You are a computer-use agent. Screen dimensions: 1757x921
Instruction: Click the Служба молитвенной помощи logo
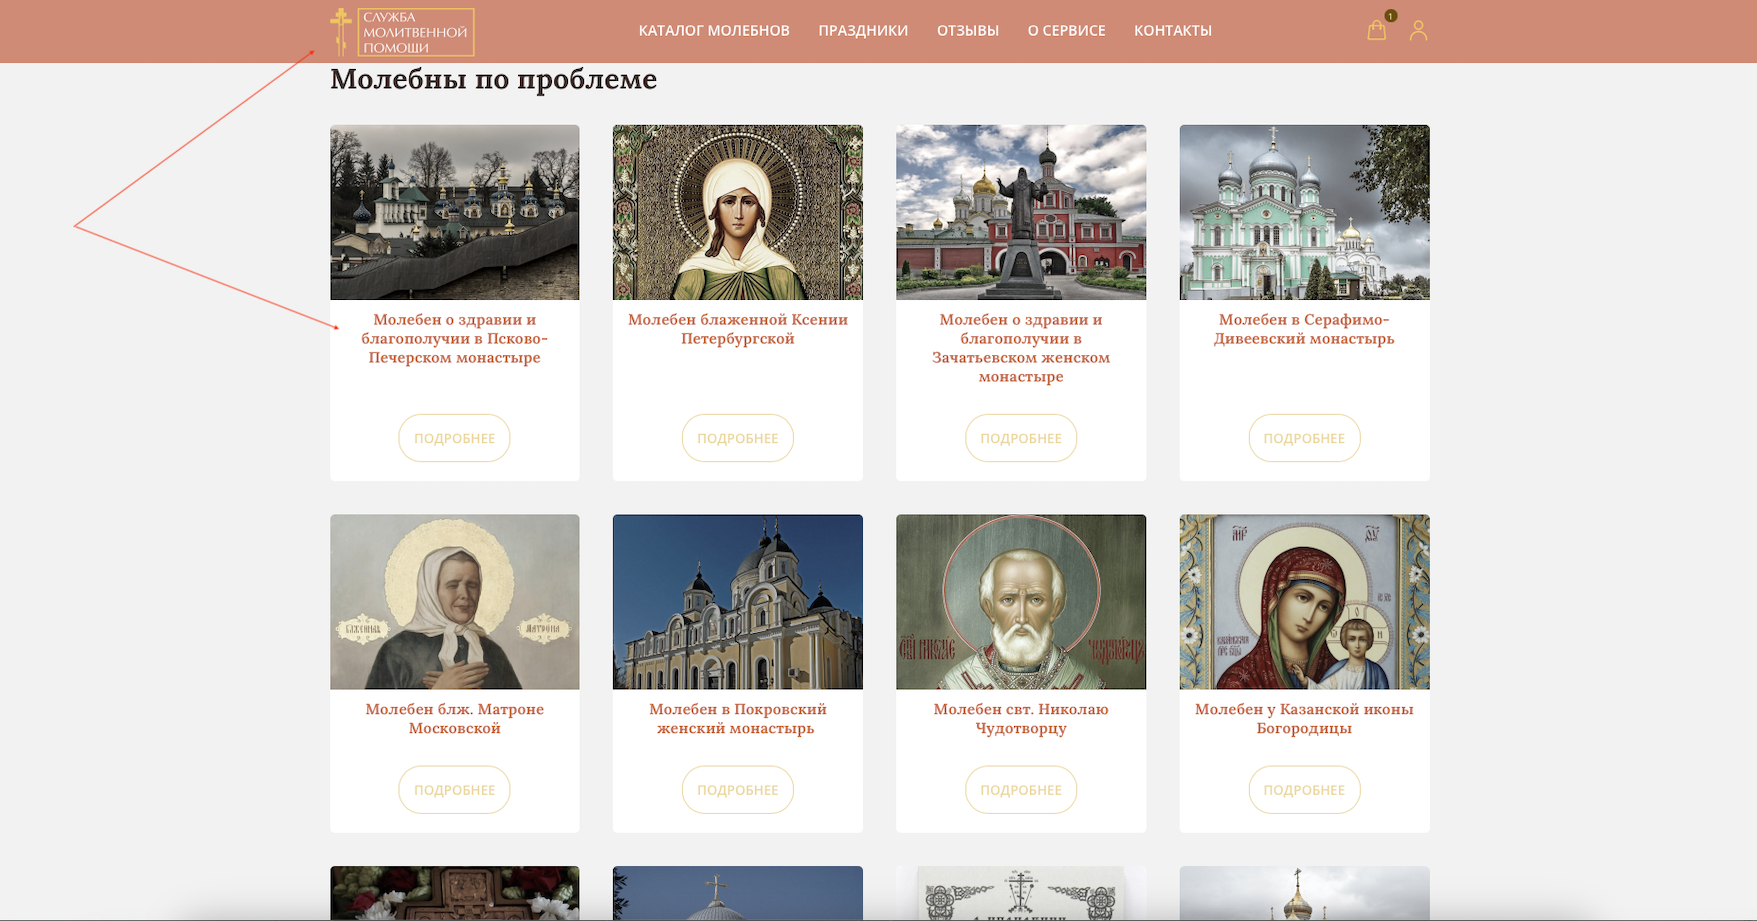click(402, 31)
